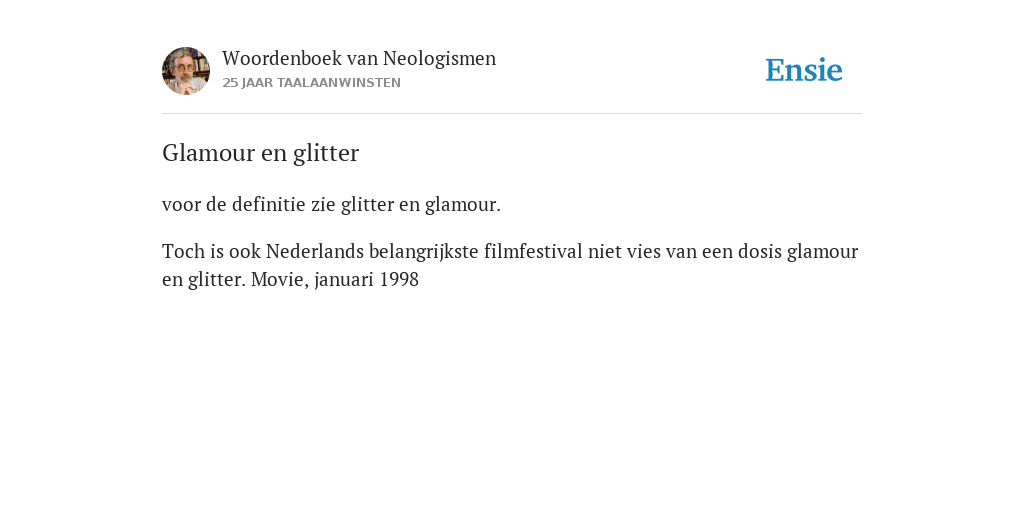Image resolution: width=1024 pixels, height=512 pixels.
Task: Open the Woordenboek van Neologismen title
Action: pyautogui.click(x=359, y=58)
